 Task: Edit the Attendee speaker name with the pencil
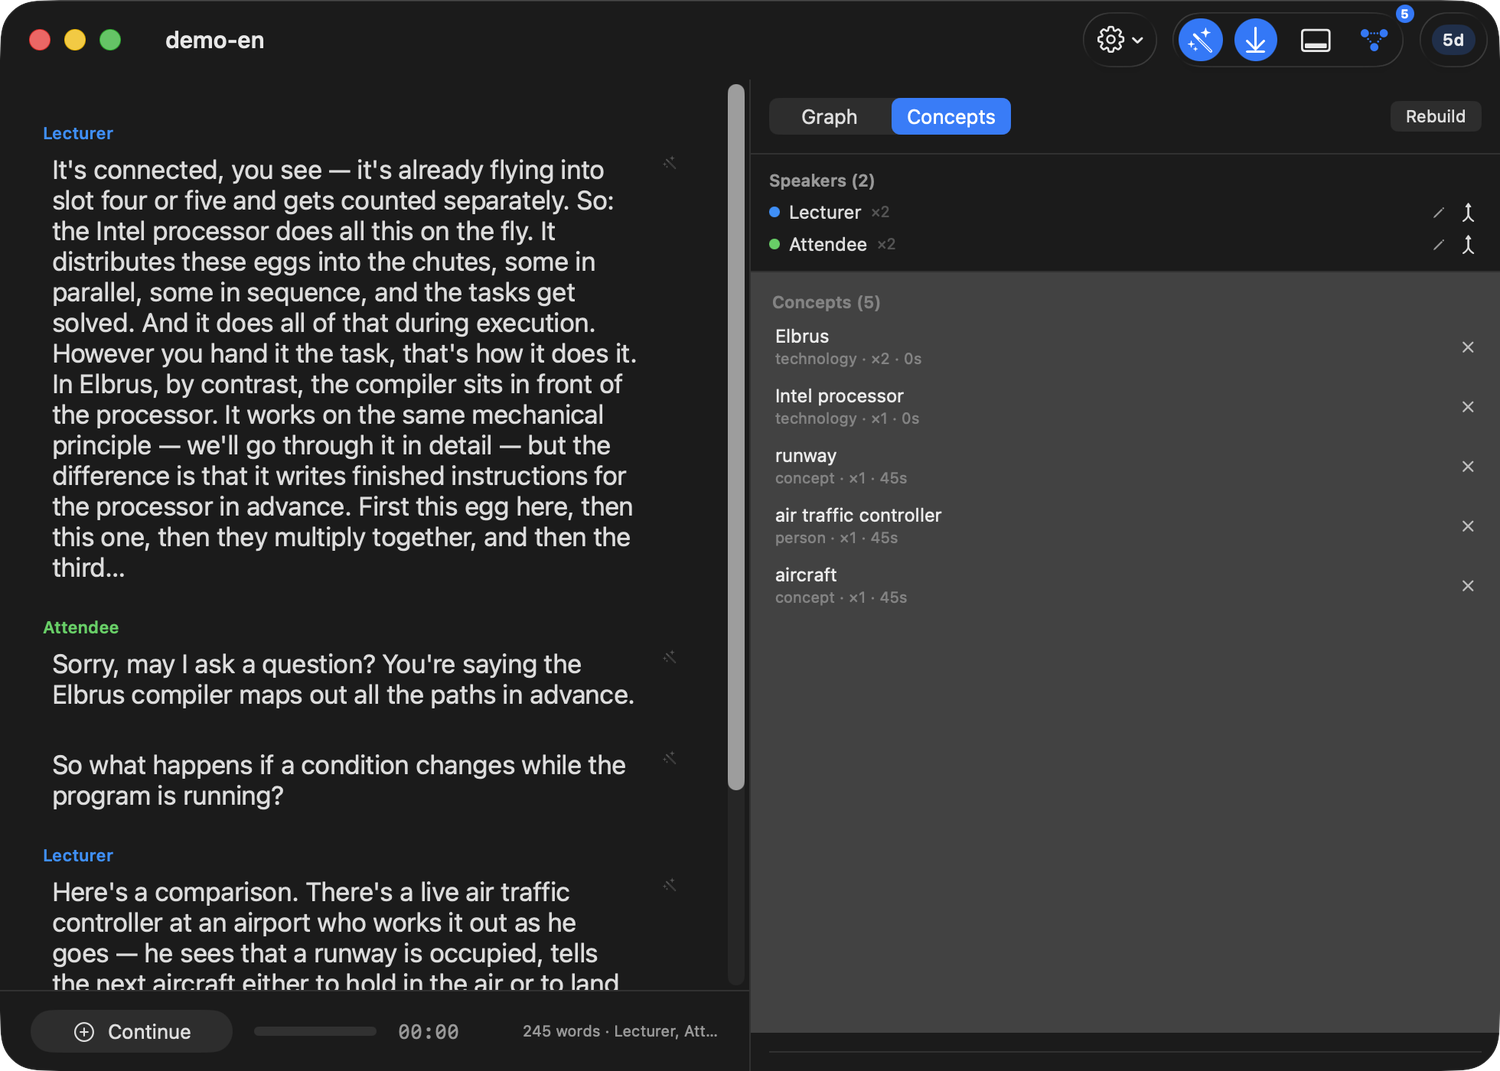1438,245
